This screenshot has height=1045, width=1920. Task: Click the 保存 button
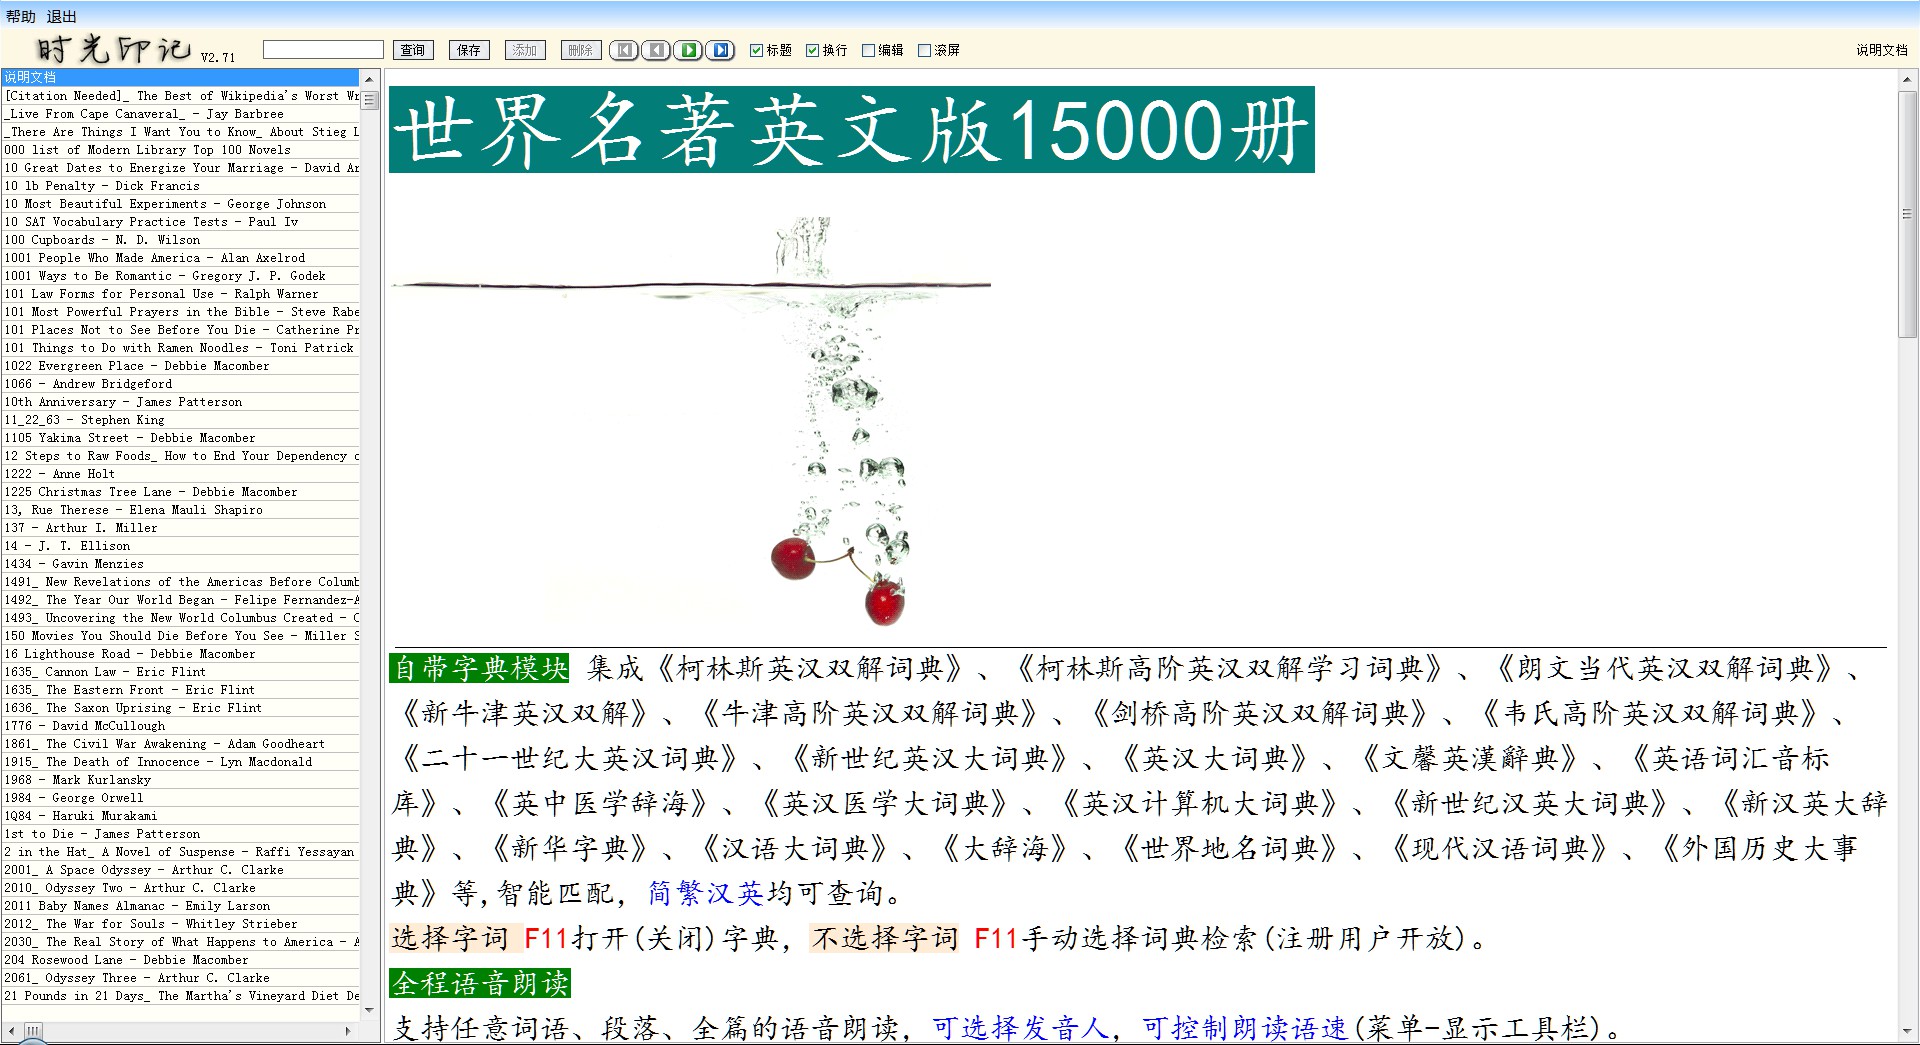coord(469,50)
